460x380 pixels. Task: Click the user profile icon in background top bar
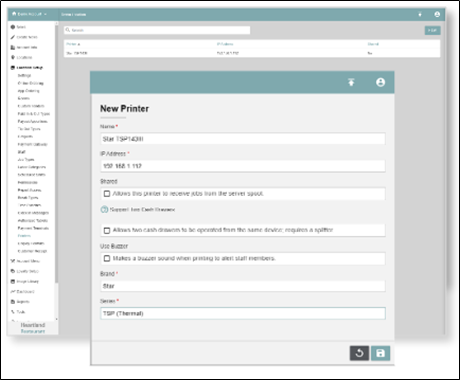(x=437, y=14)
